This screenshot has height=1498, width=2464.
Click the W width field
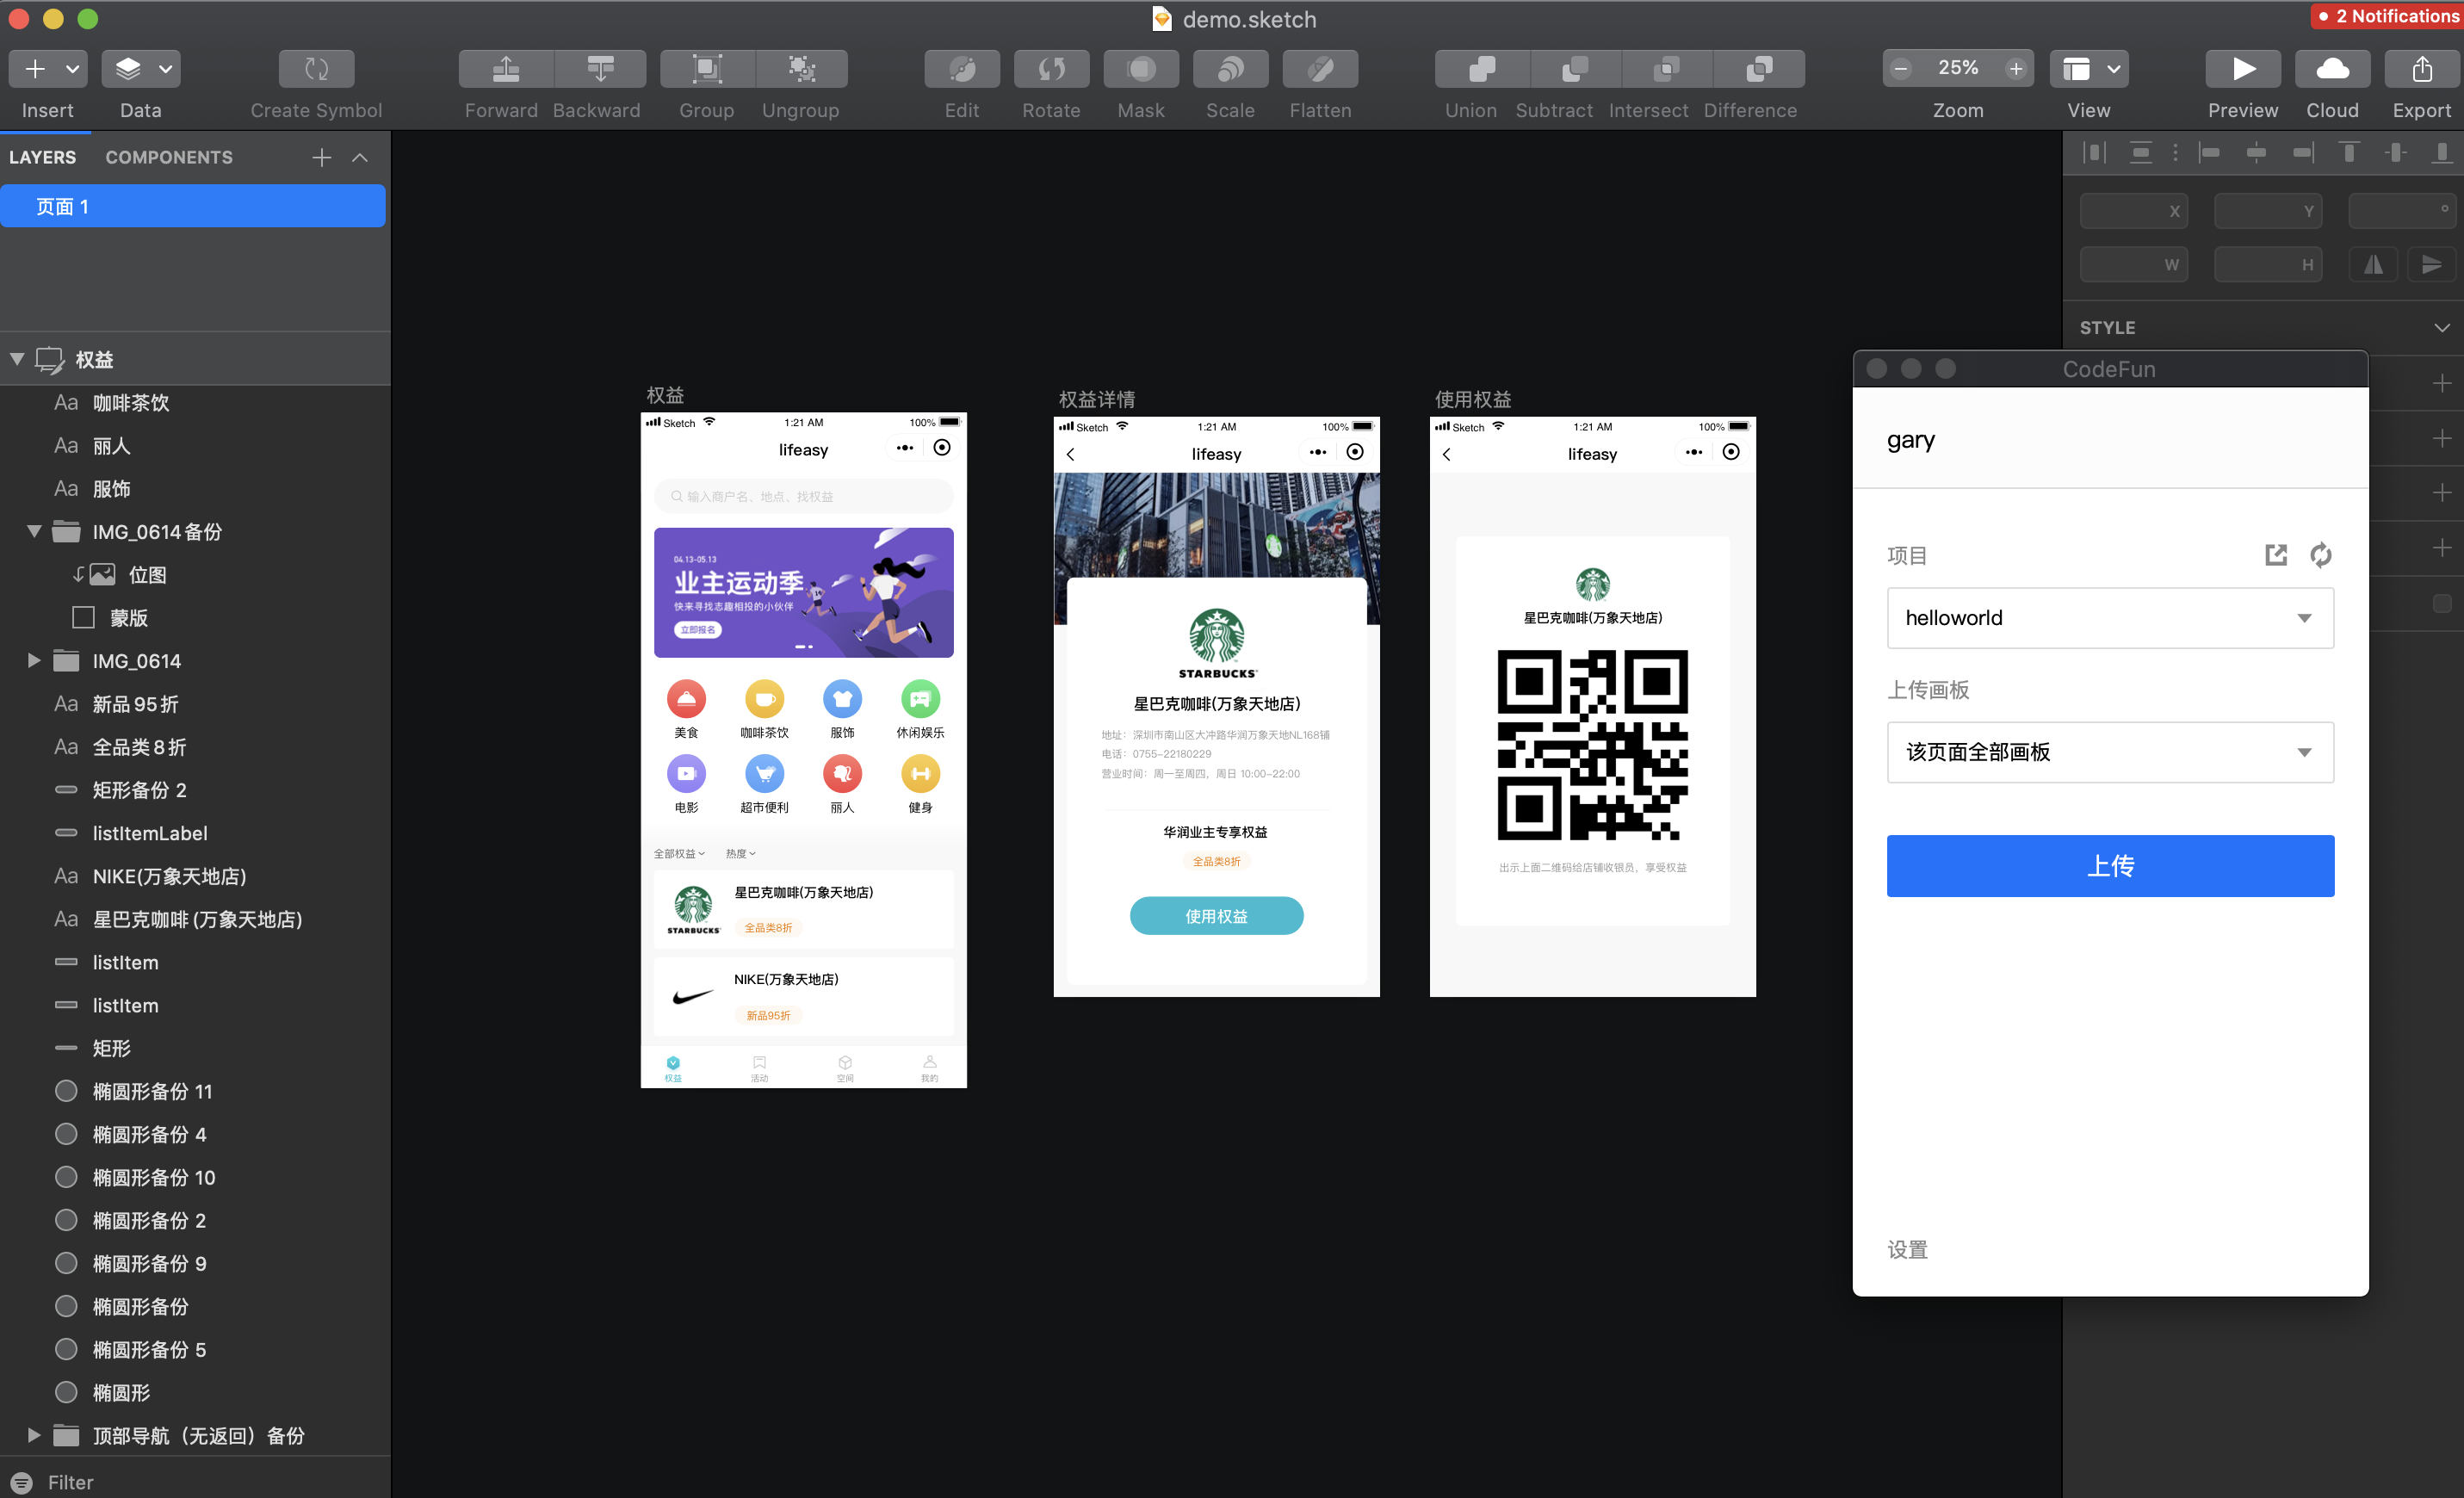[2133, 265]
